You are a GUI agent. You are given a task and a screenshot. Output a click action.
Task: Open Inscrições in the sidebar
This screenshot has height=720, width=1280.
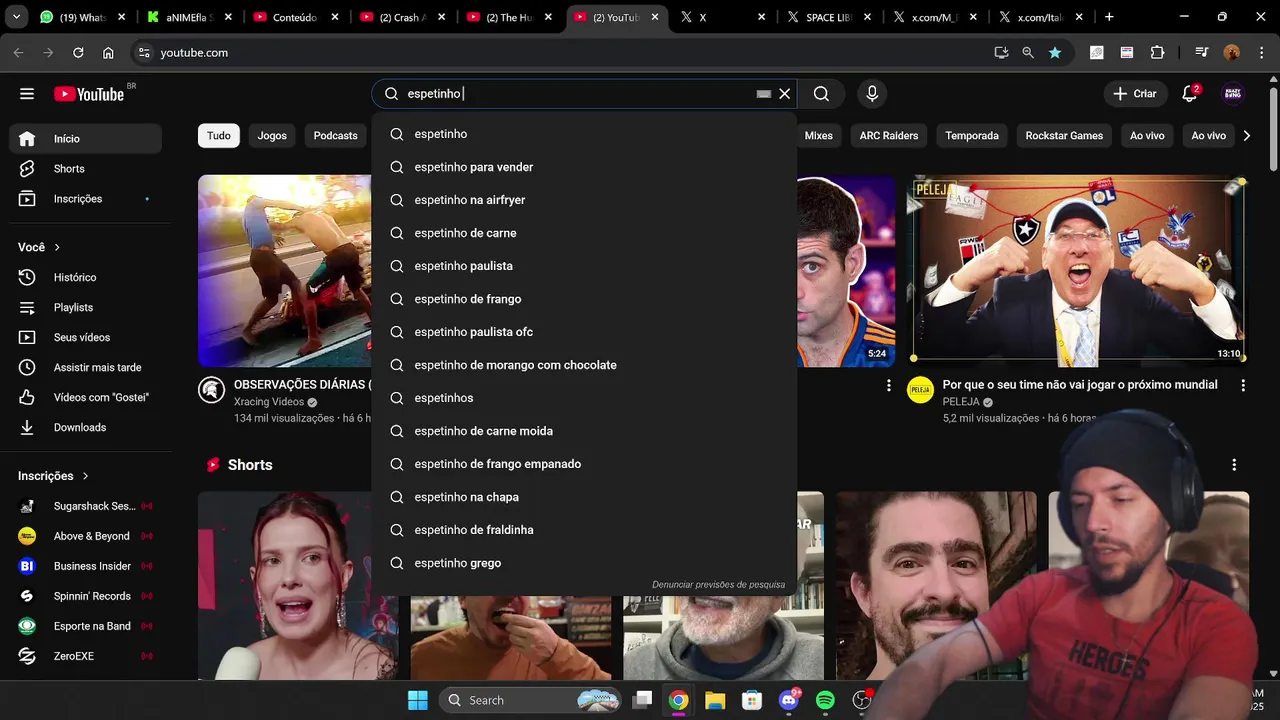pos(85,199)
